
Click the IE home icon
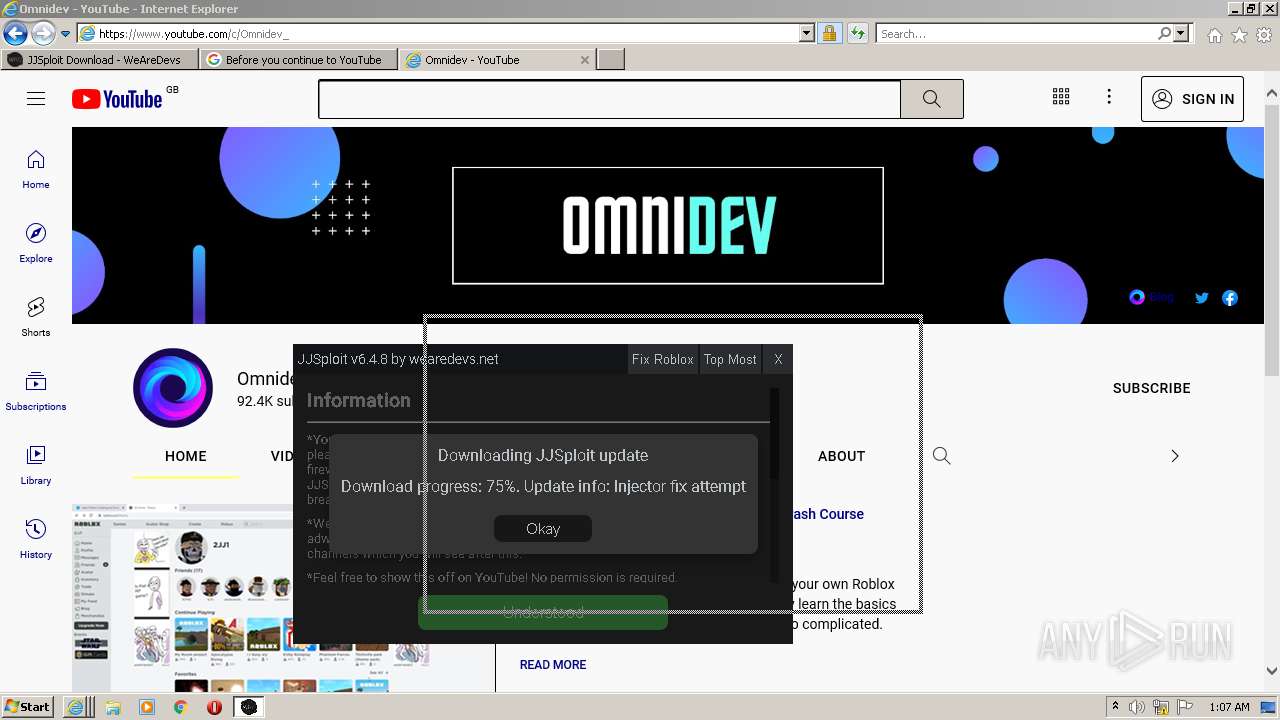point(1214,35)
